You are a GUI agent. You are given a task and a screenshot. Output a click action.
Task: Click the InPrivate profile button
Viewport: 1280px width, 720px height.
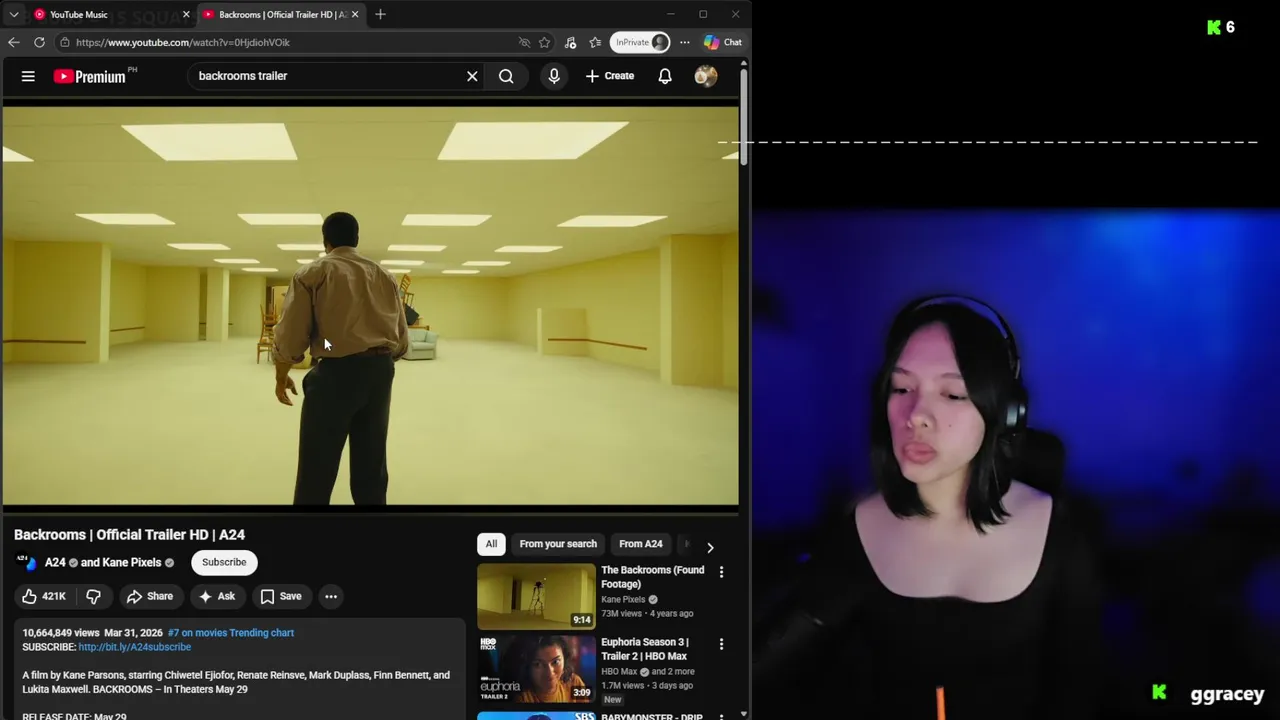[x=641, y=42]
